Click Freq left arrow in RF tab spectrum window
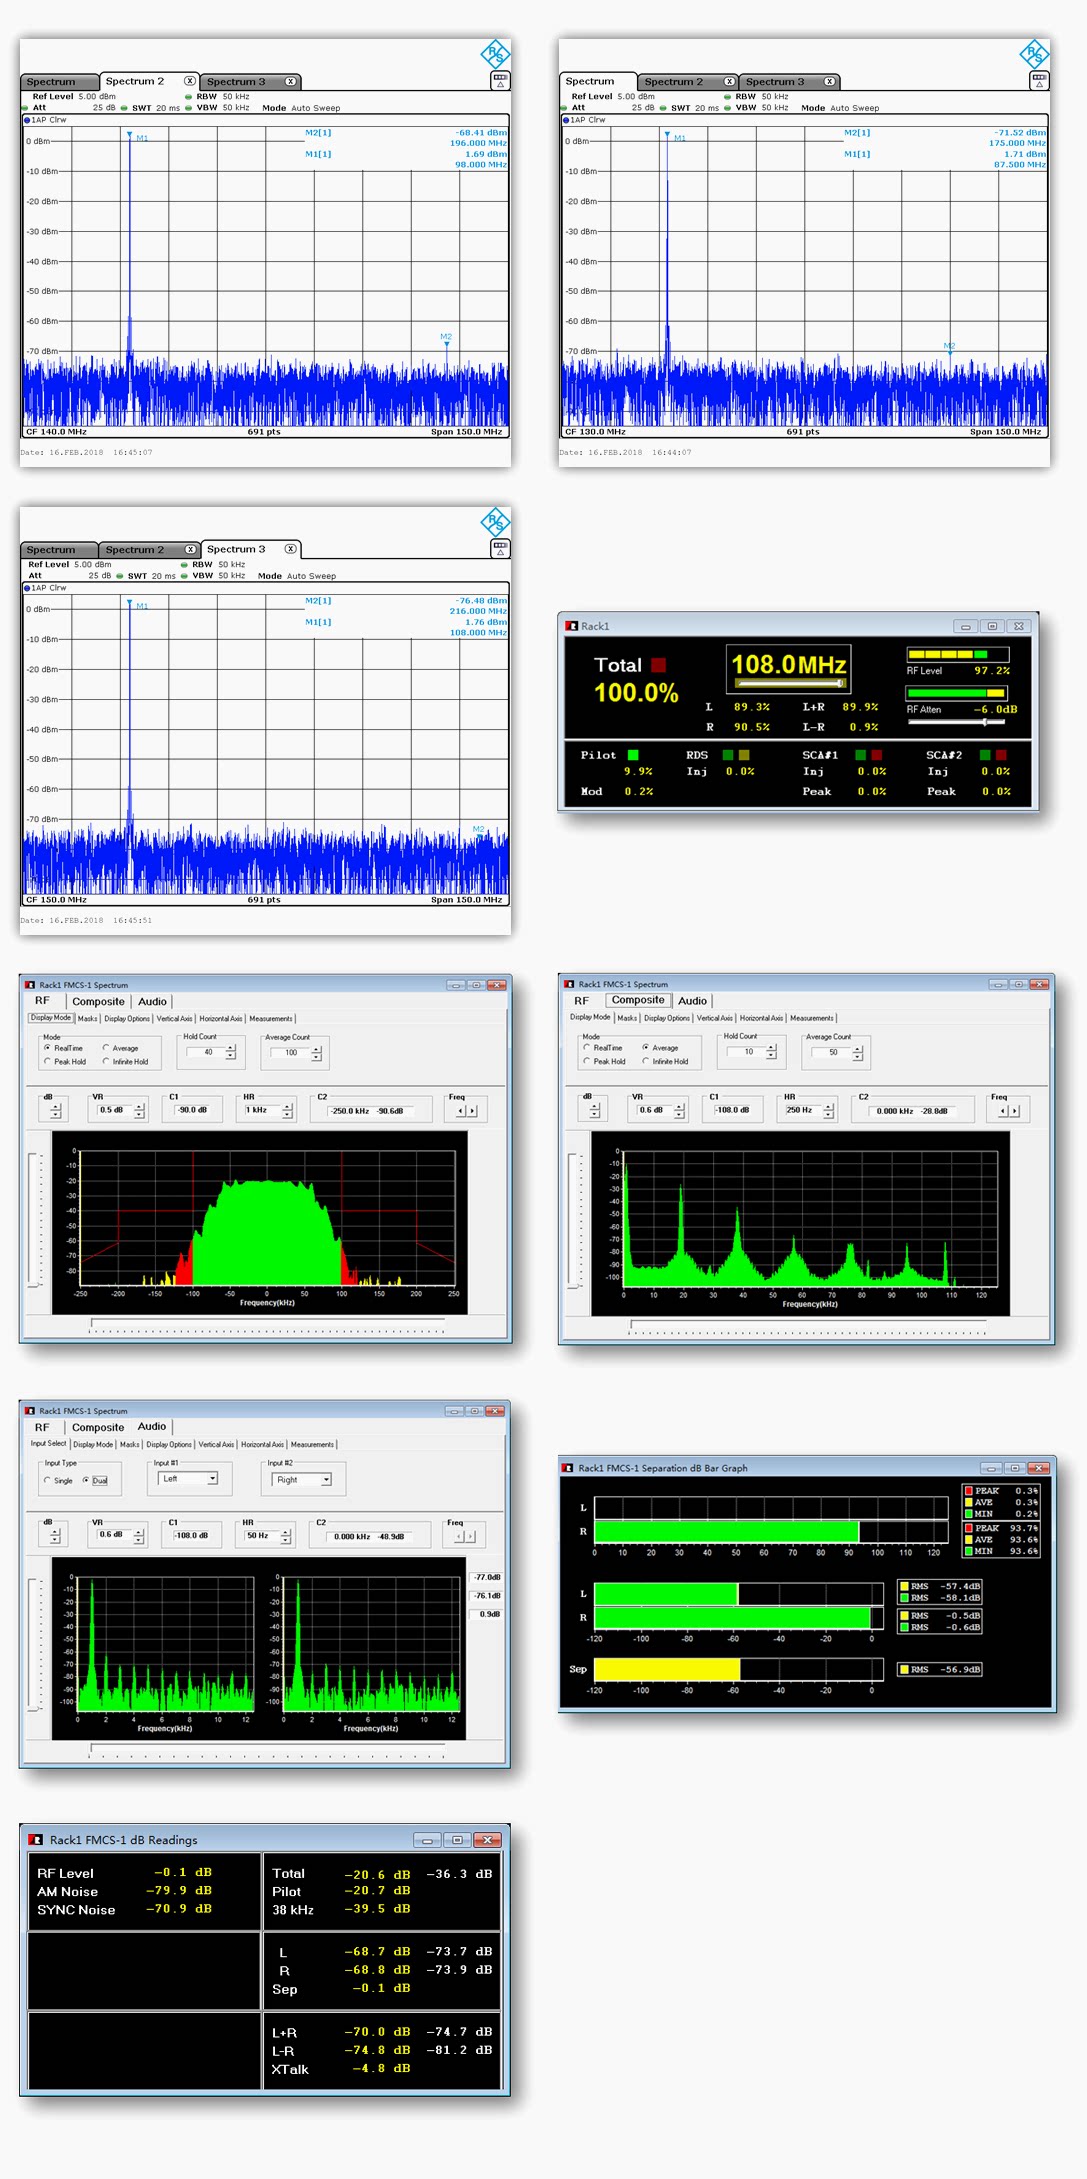This screenshot has height=2179, width=1087. point(461,1110)
